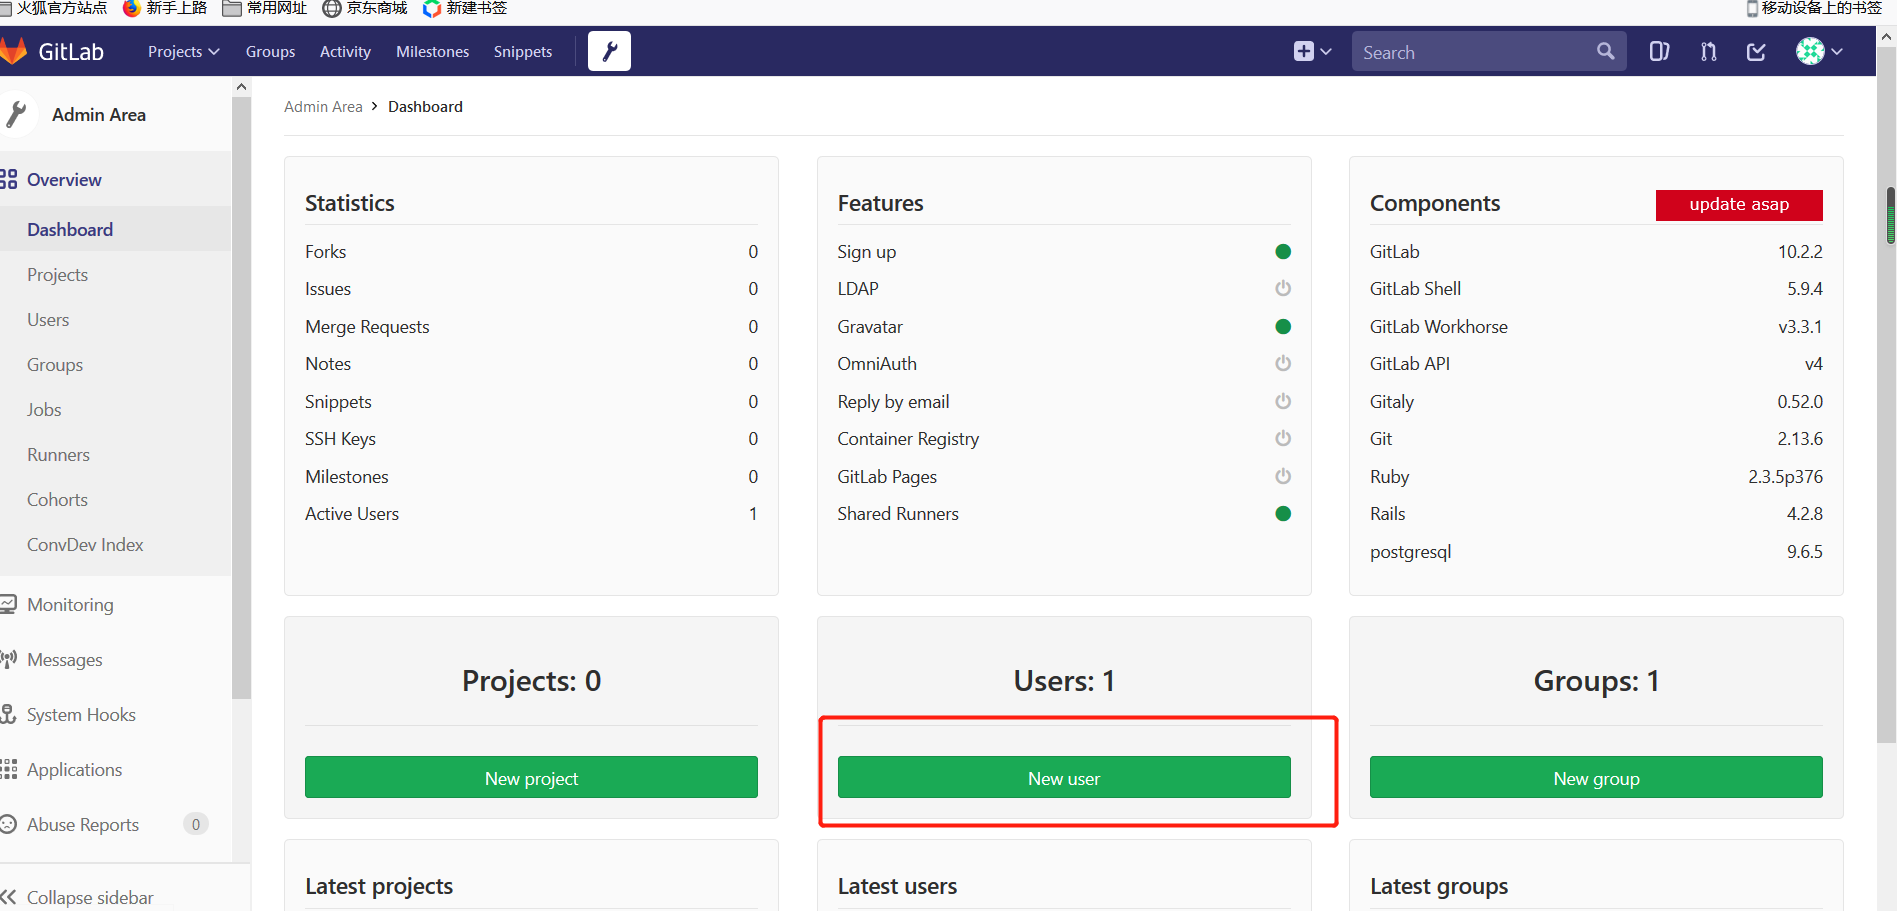1897x911 pixels.
Task: Click the LDAP power-off status icon
Action: point(1283,289)
